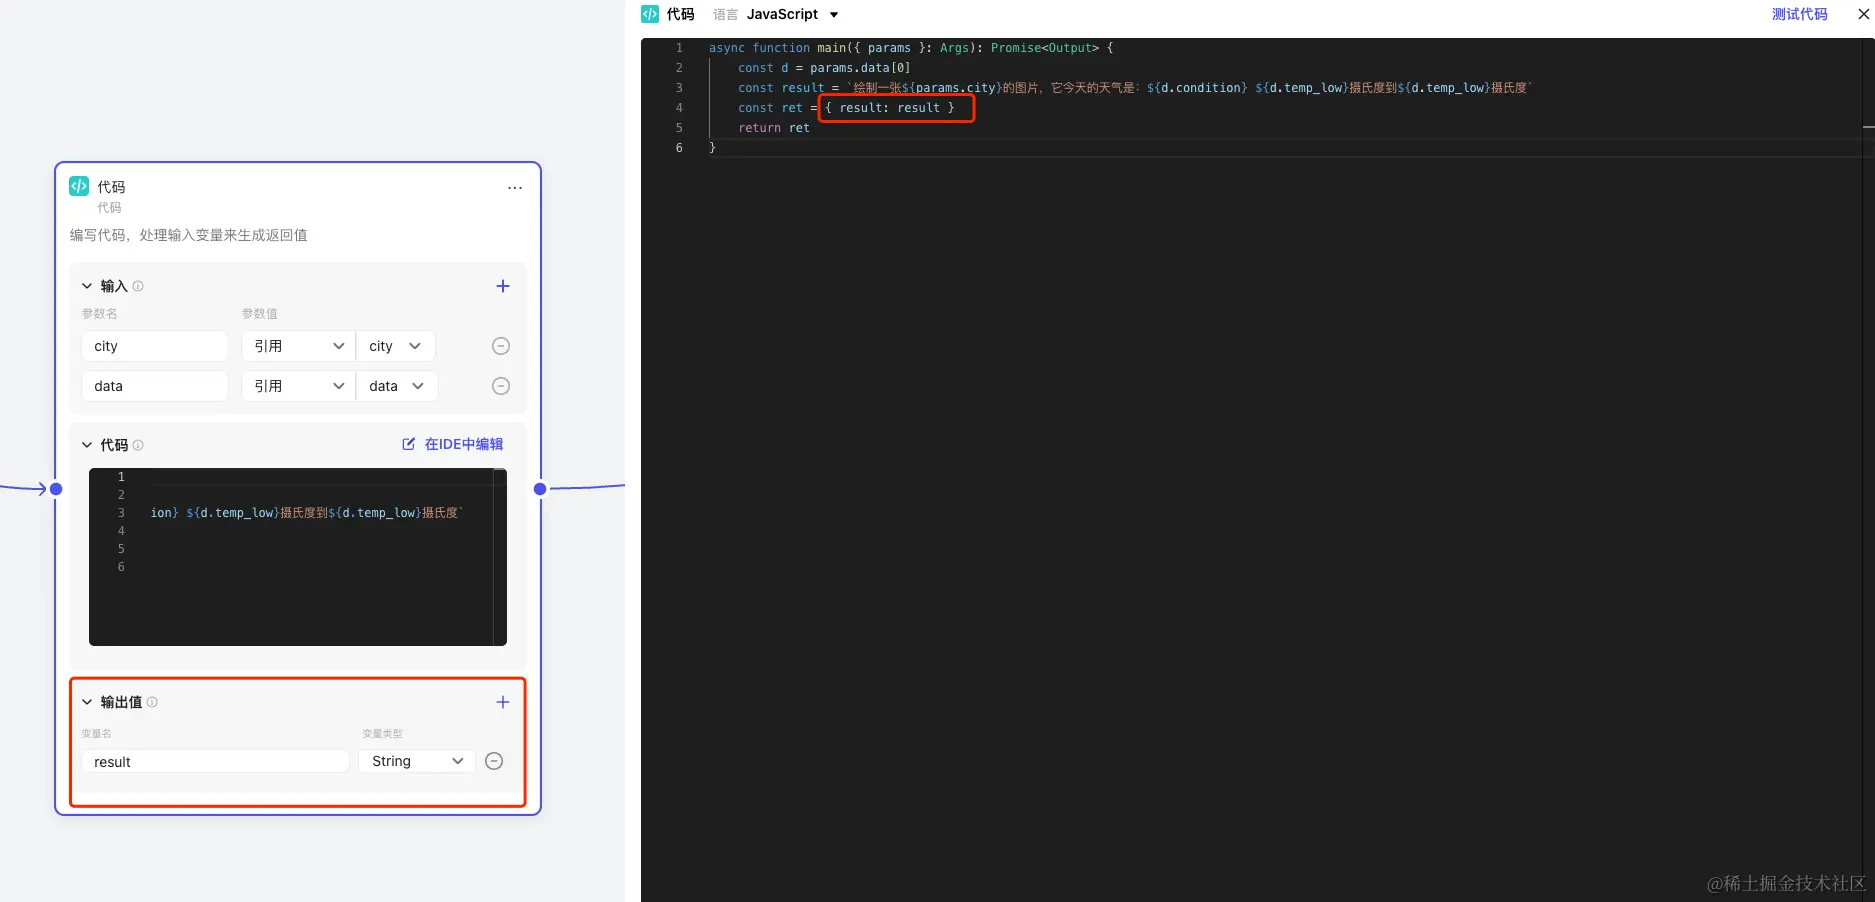Click code line 1 'async function main' in IDE
Viewport: 1875px width, 902px height.
pos(911,48)
